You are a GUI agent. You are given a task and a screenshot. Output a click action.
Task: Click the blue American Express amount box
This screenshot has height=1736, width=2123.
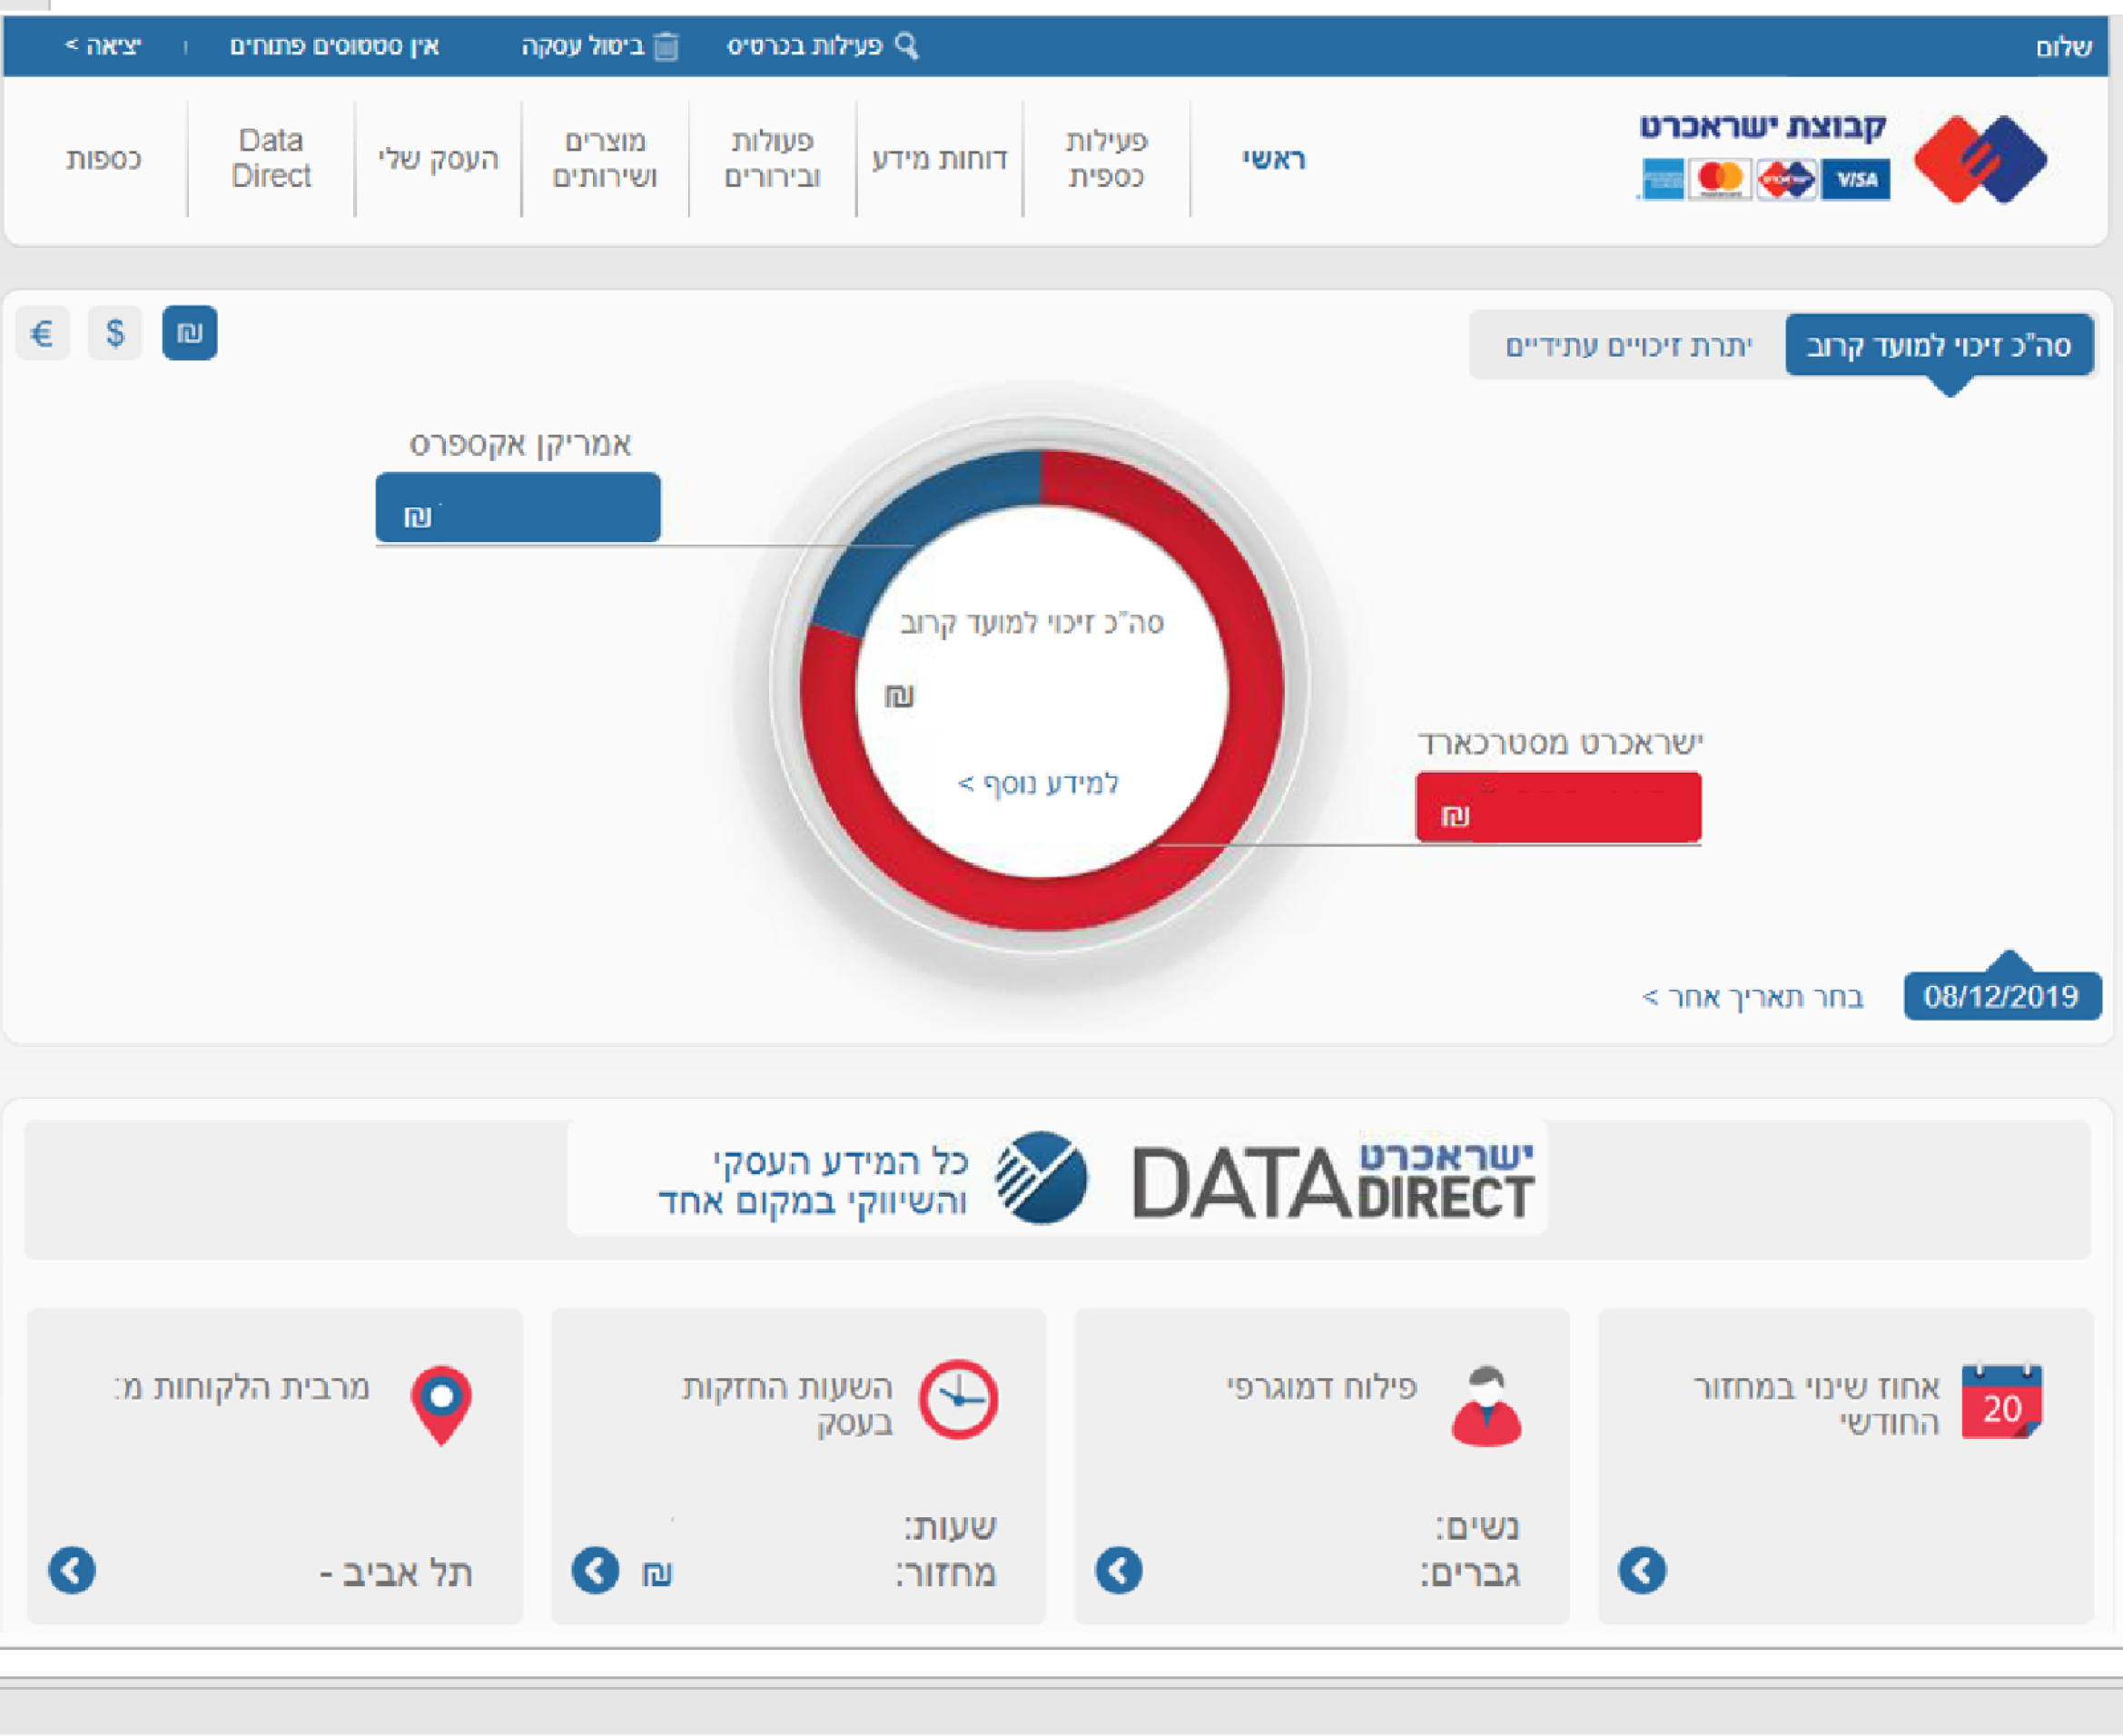click(x=518, y=507)
